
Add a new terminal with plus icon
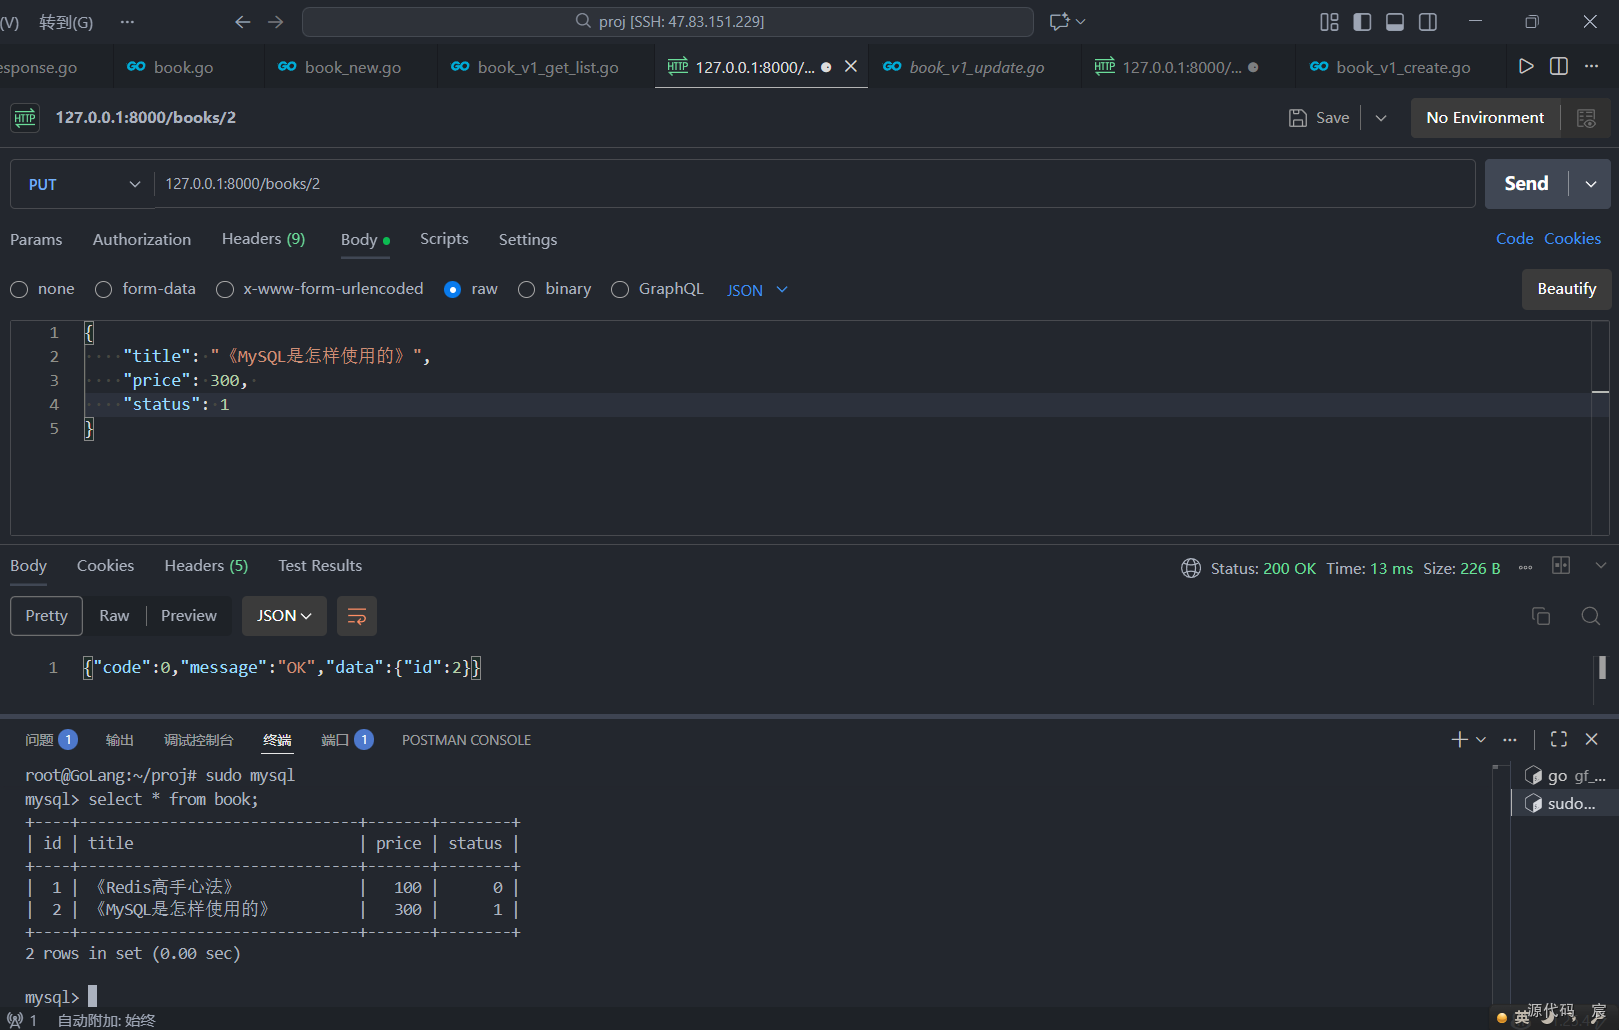(1459, 739)
